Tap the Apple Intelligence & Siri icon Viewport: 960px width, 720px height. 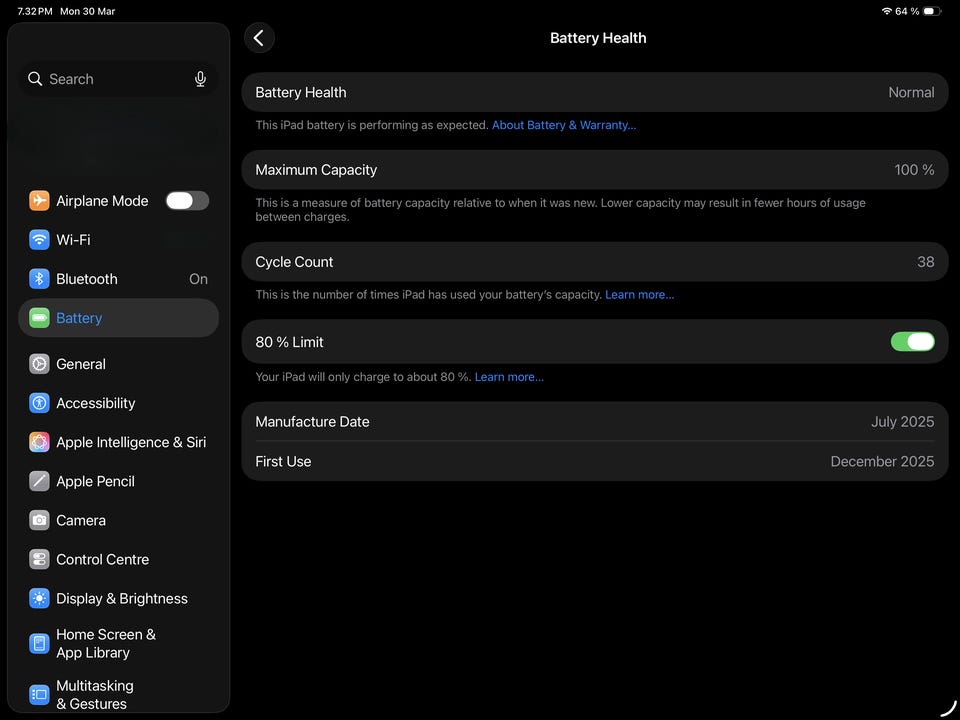tap(39, 443)
